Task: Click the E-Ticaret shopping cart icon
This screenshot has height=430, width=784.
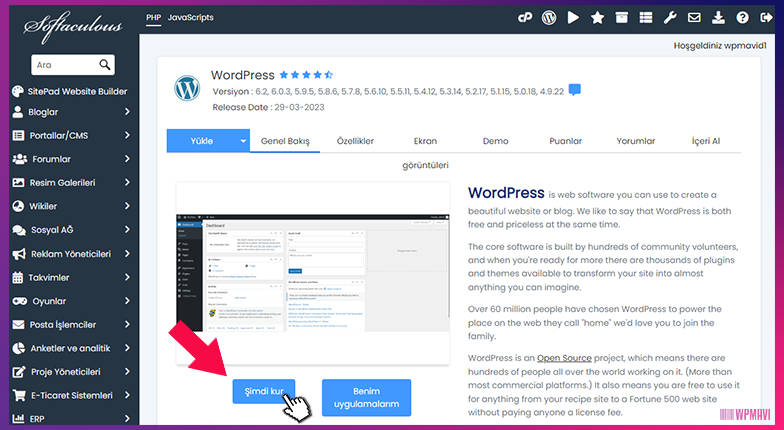Action: 19,396
